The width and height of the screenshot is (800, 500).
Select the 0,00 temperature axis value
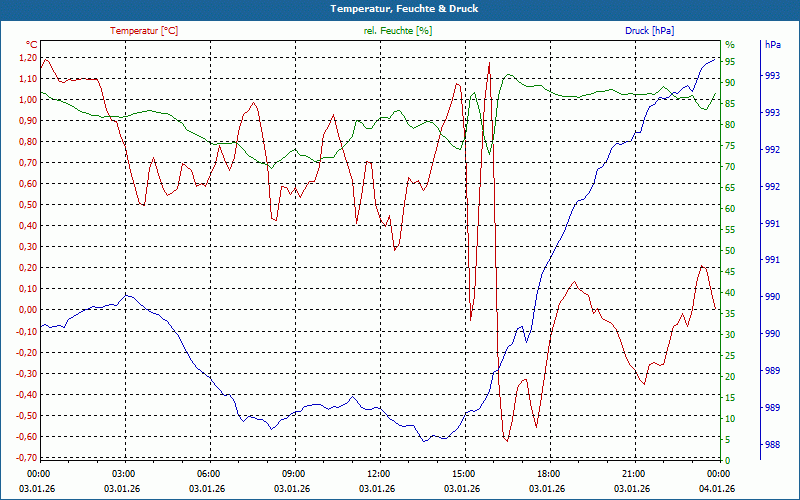pyautogui.click(x=27, y=310)
